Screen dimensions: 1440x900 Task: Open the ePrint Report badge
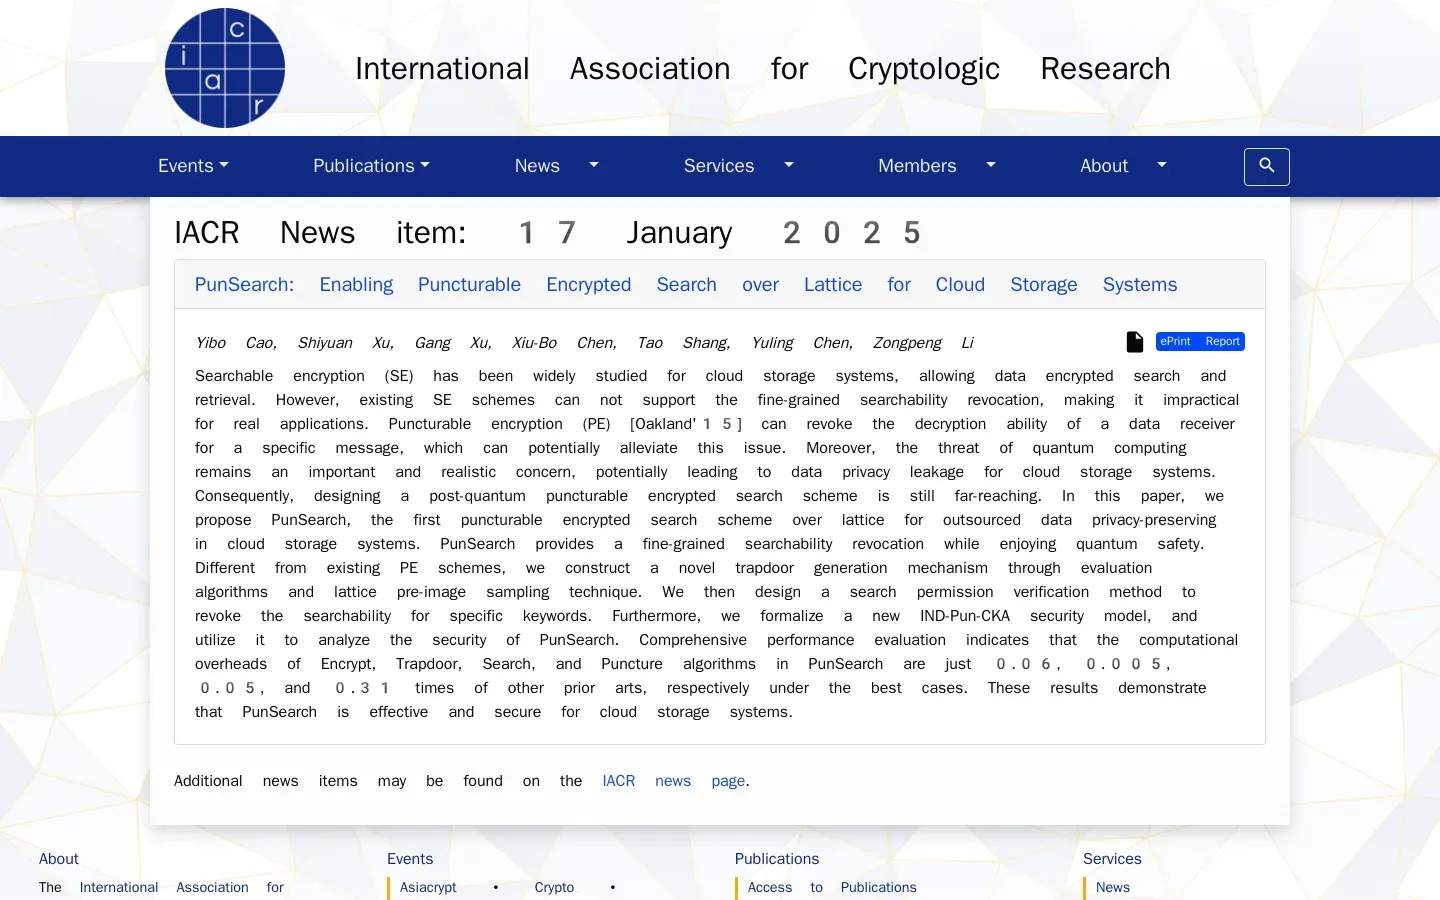[1200, 341]
